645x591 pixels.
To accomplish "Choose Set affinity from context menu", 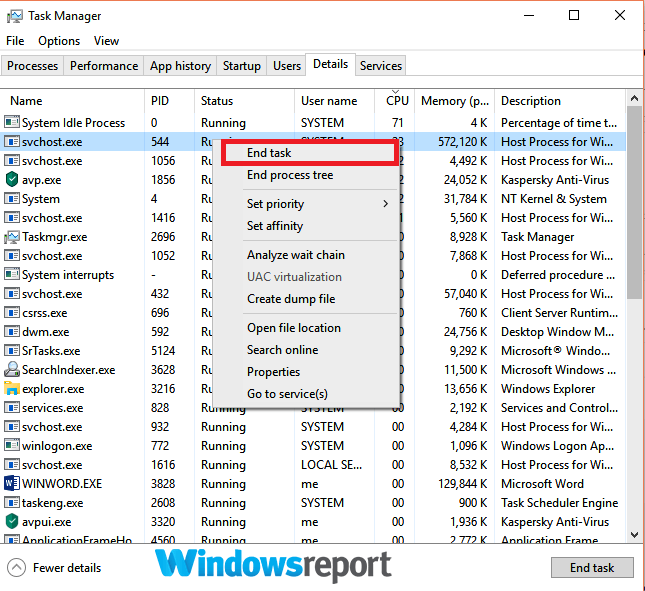I will pyautogui.click(x=275, y=226).
